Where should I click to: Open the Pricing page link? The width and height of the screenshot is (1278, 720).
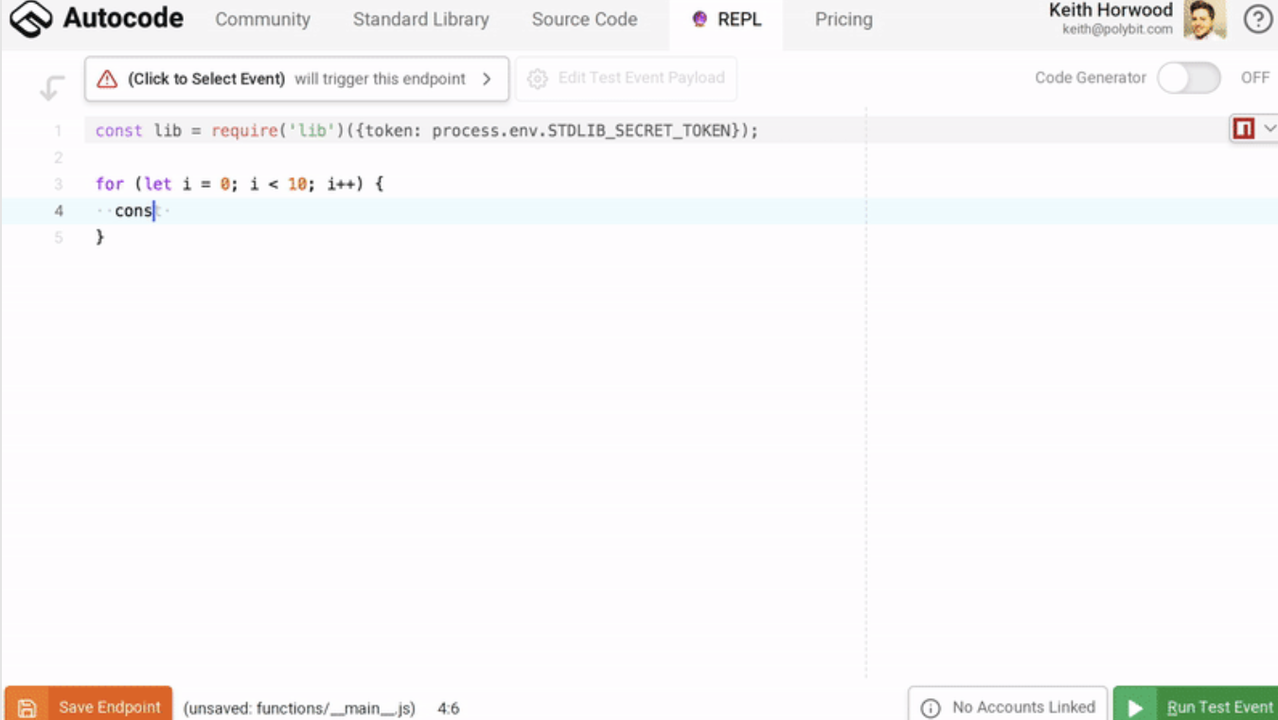click(x=843, y=20)
